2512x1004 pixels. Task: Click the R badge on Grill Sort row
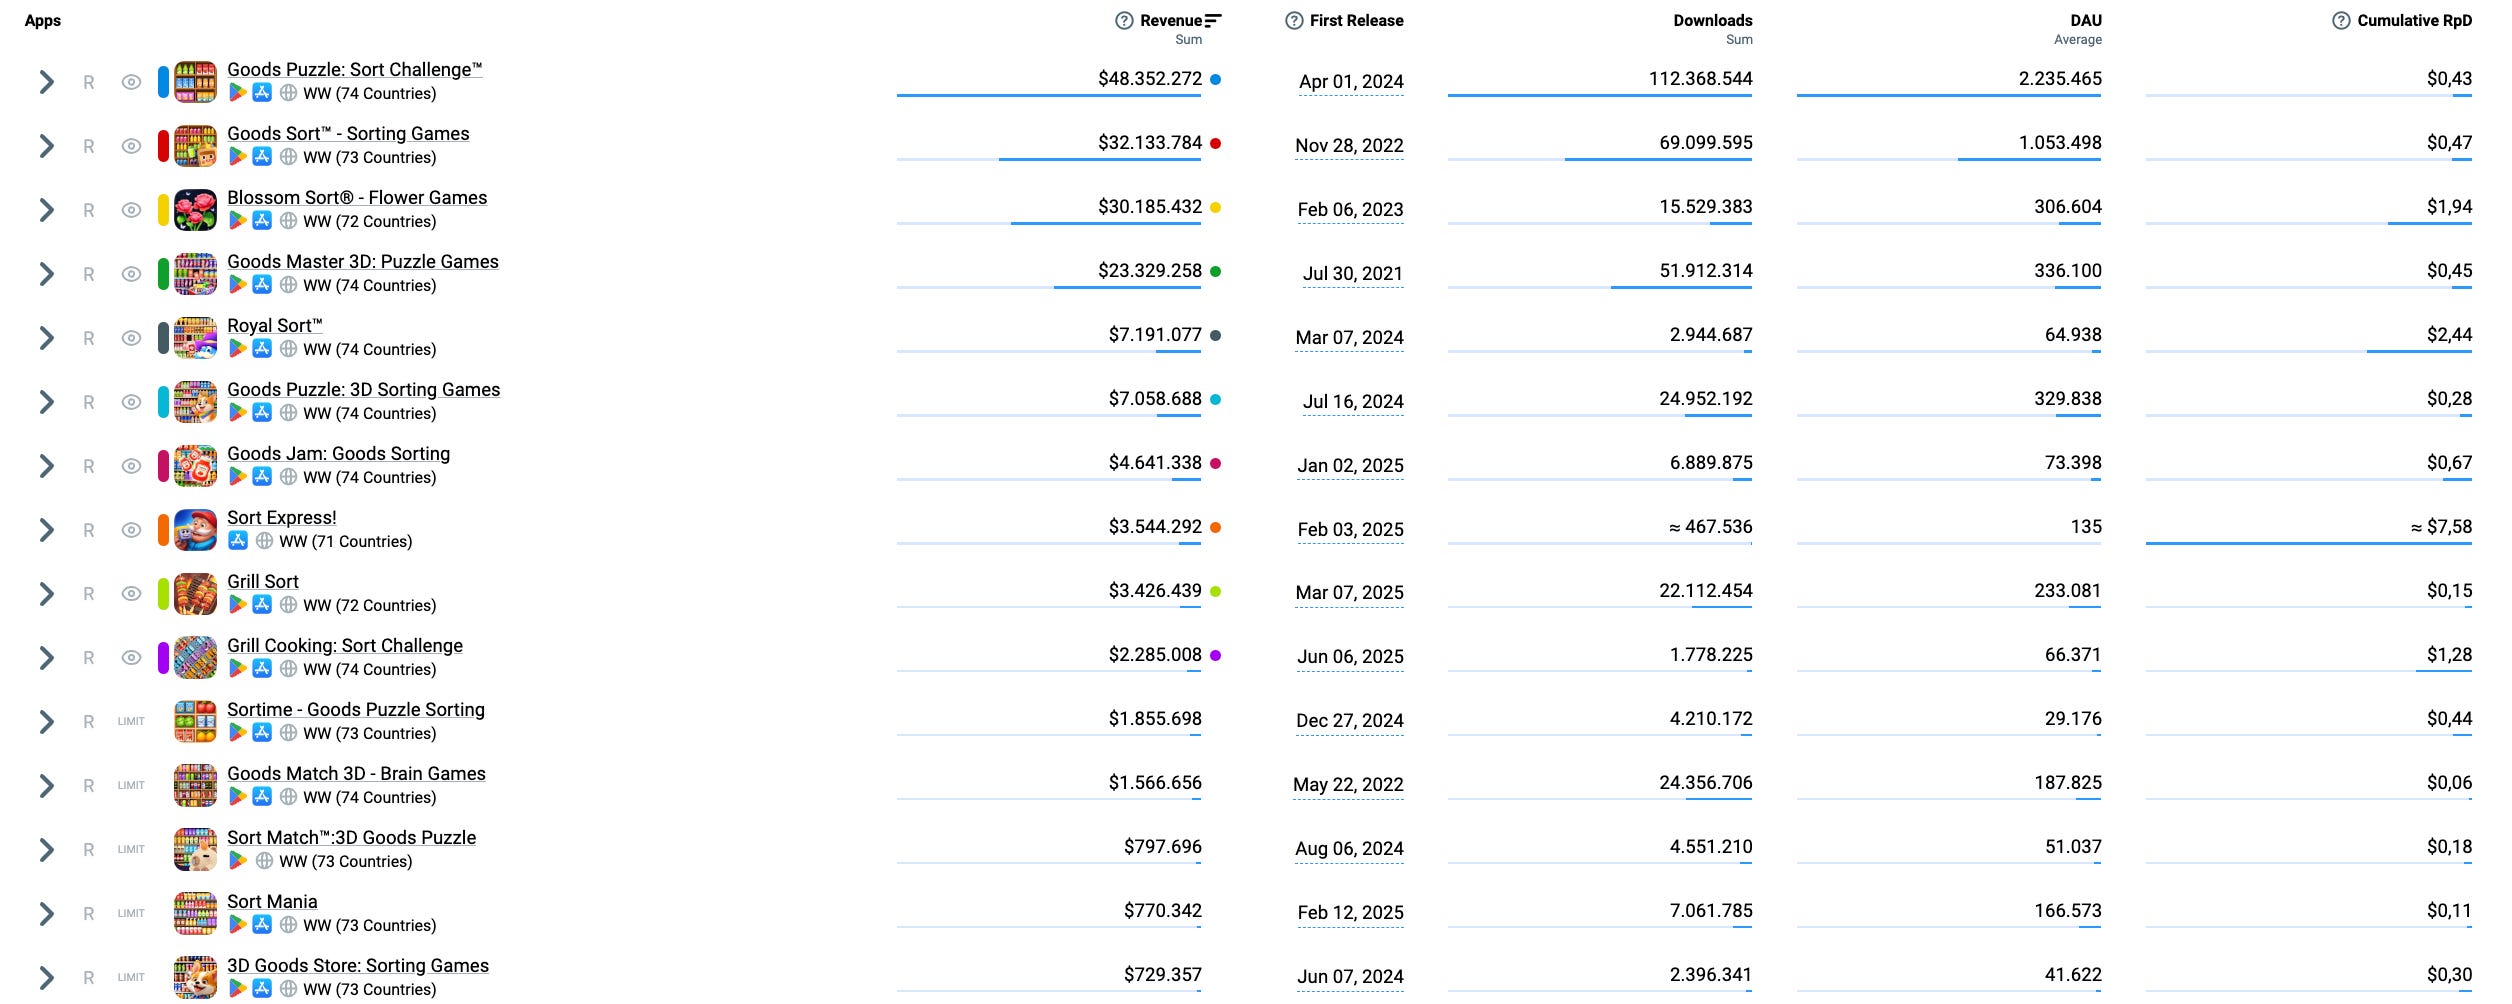(x=89, y=595)
